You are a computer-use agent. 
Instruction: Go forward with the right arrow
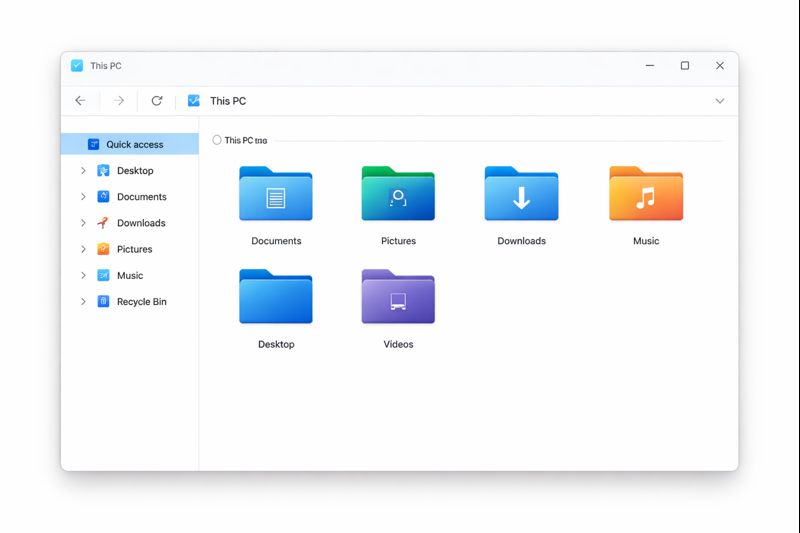(118, 100)
